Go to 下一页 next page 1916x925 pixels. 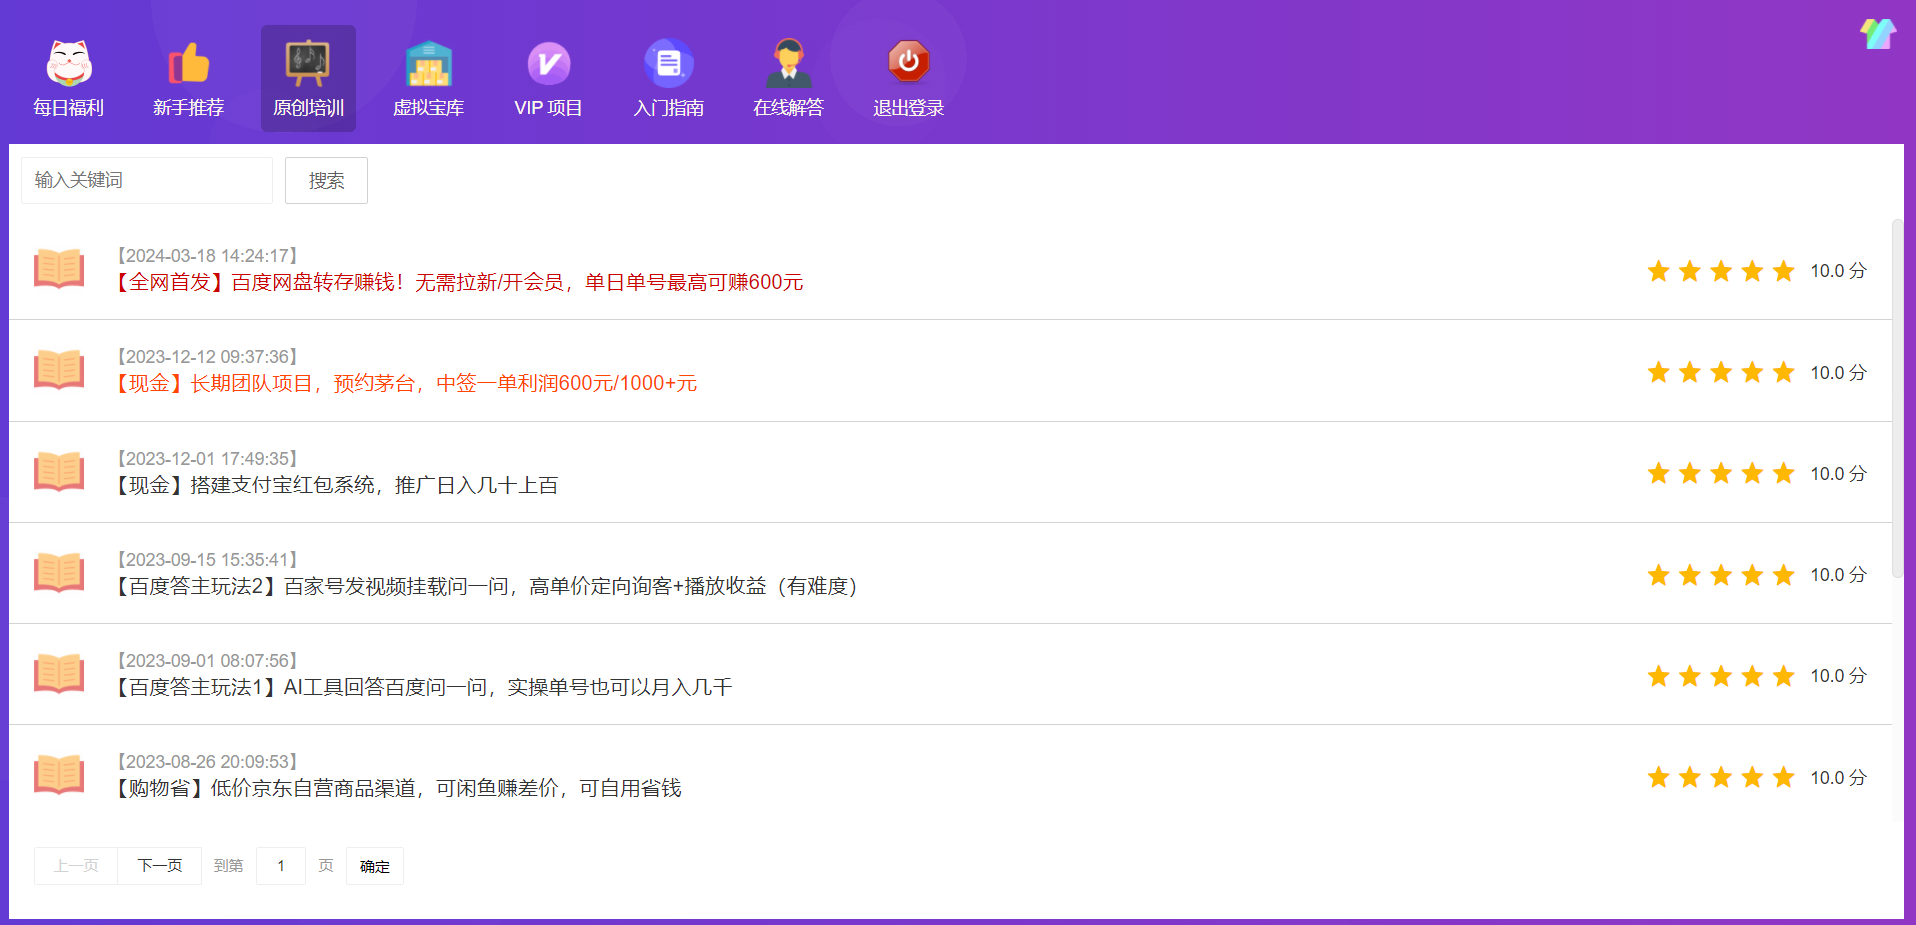(160, 866)
